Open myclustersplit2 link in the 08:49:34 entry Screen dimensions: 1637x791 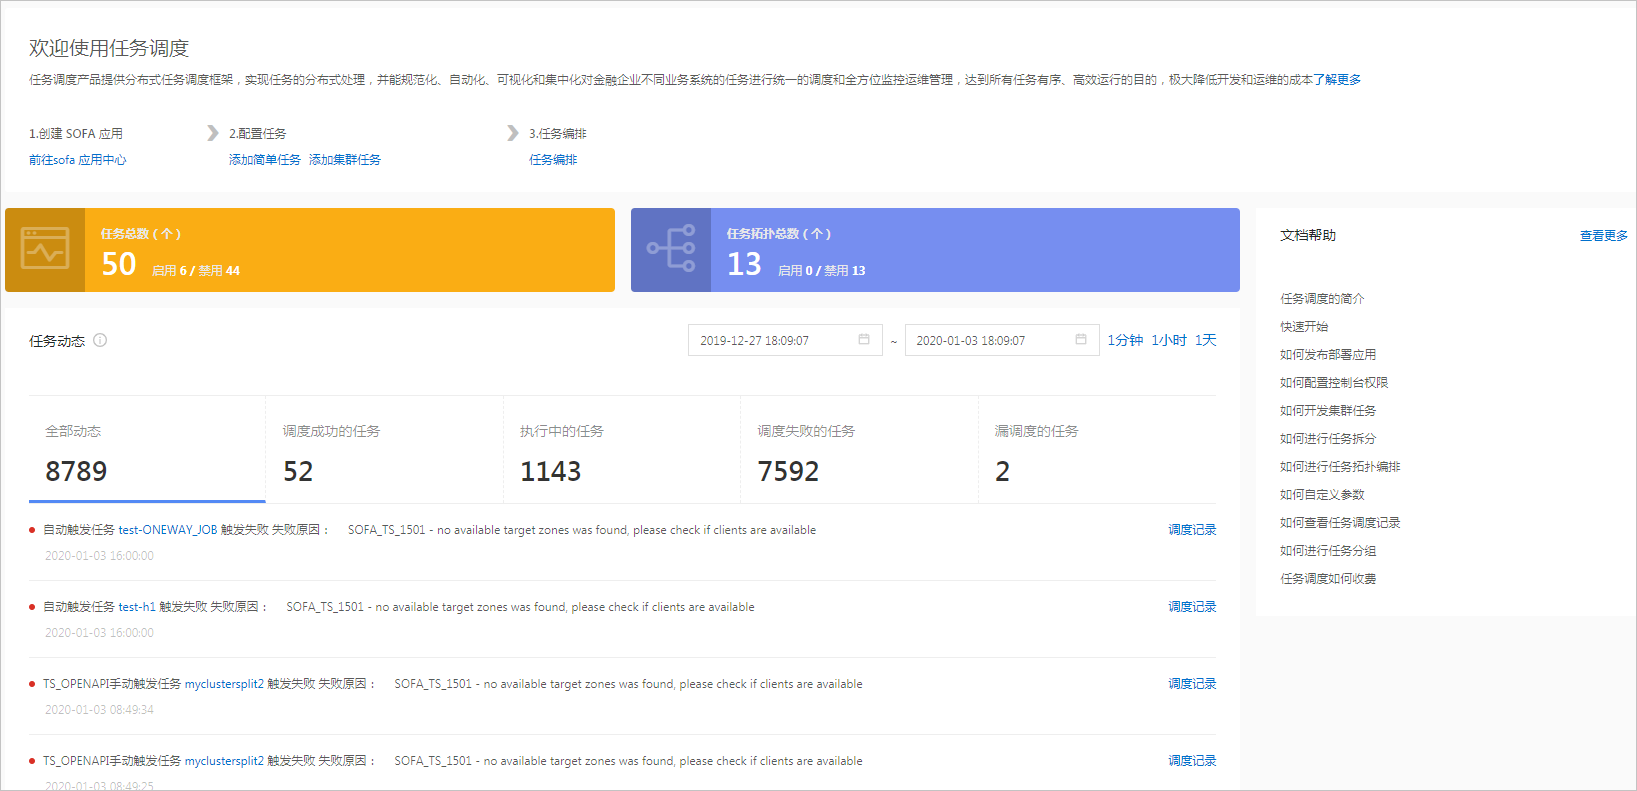224,684
